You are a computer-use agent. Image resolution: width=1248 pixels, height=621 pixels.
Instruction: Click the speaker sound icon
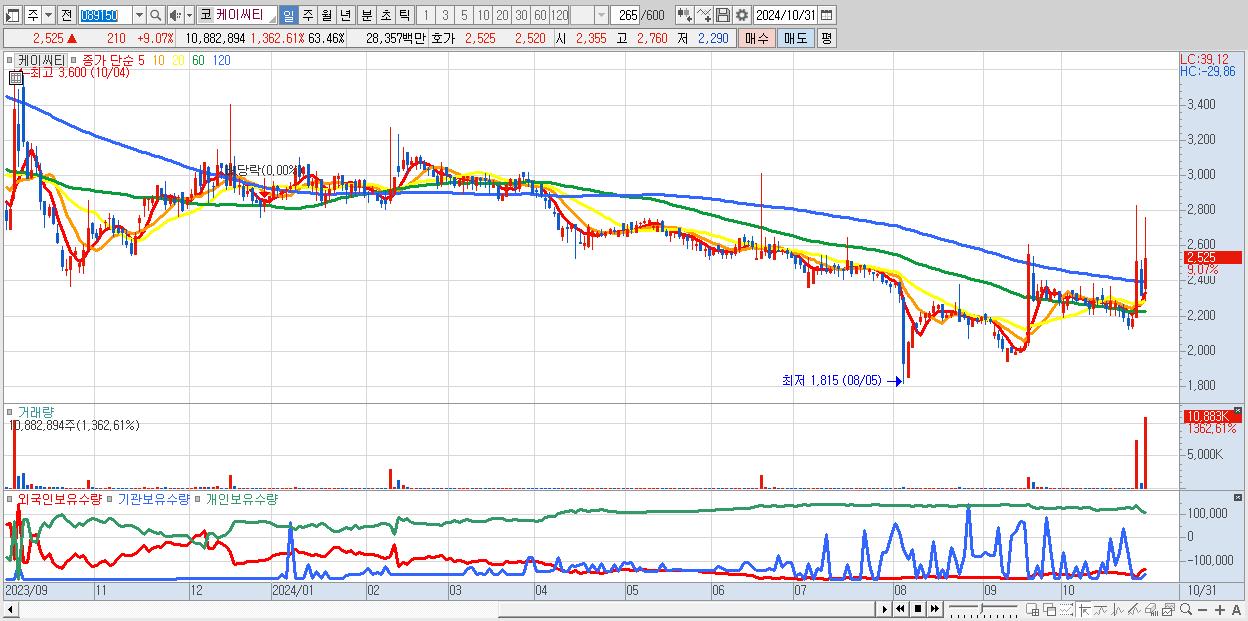pos(175,15)
